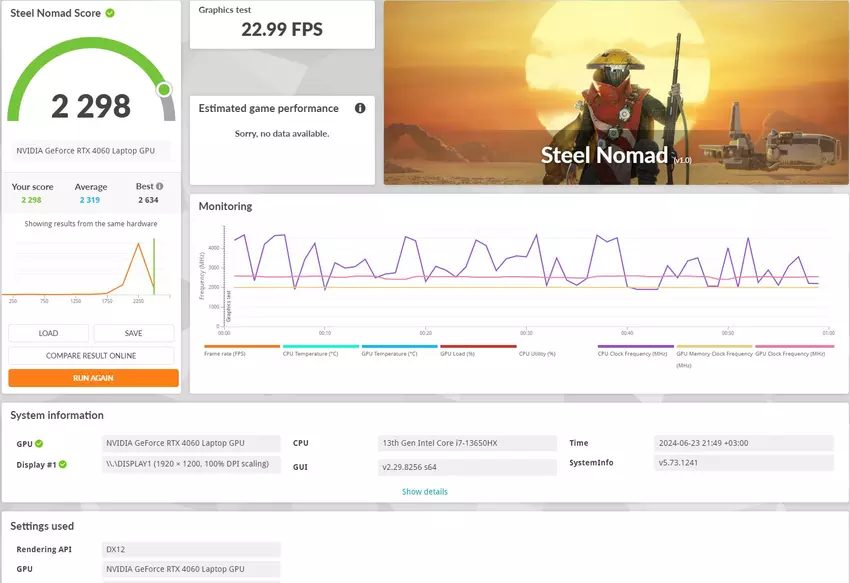The image size is (850, 583).
Task: Click the green check next to Display #1
Action: coord(62,464)
